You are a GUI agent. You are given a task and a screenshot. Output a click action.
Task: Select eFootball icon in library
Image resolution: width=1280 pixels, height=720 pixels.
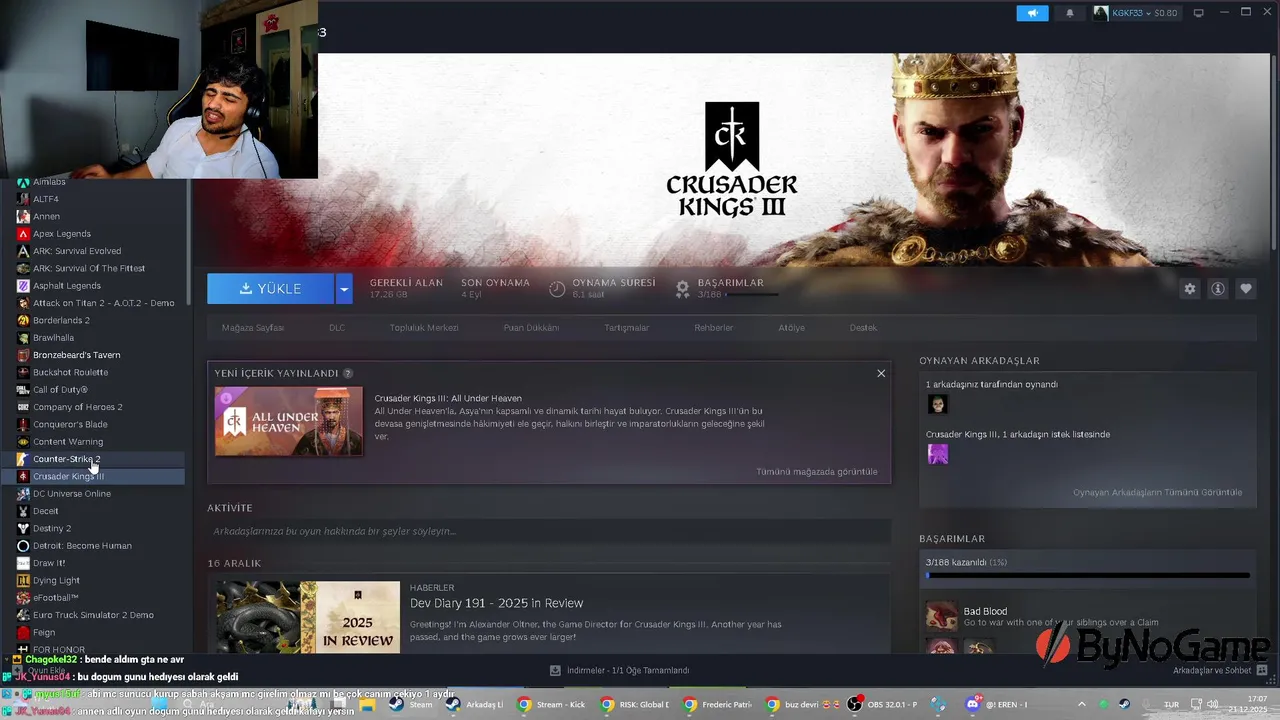coord(23,598)
